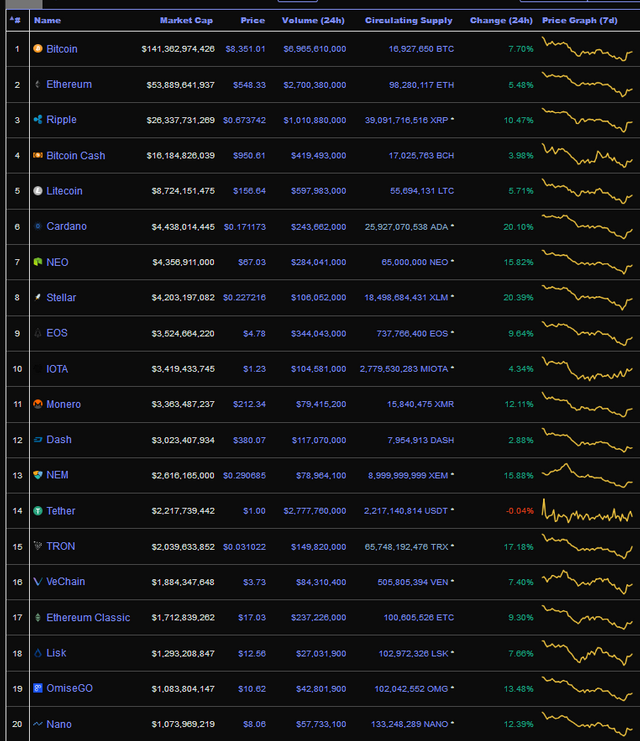Click the Ethereum Classic logo icon

click(x=38, y=617)
